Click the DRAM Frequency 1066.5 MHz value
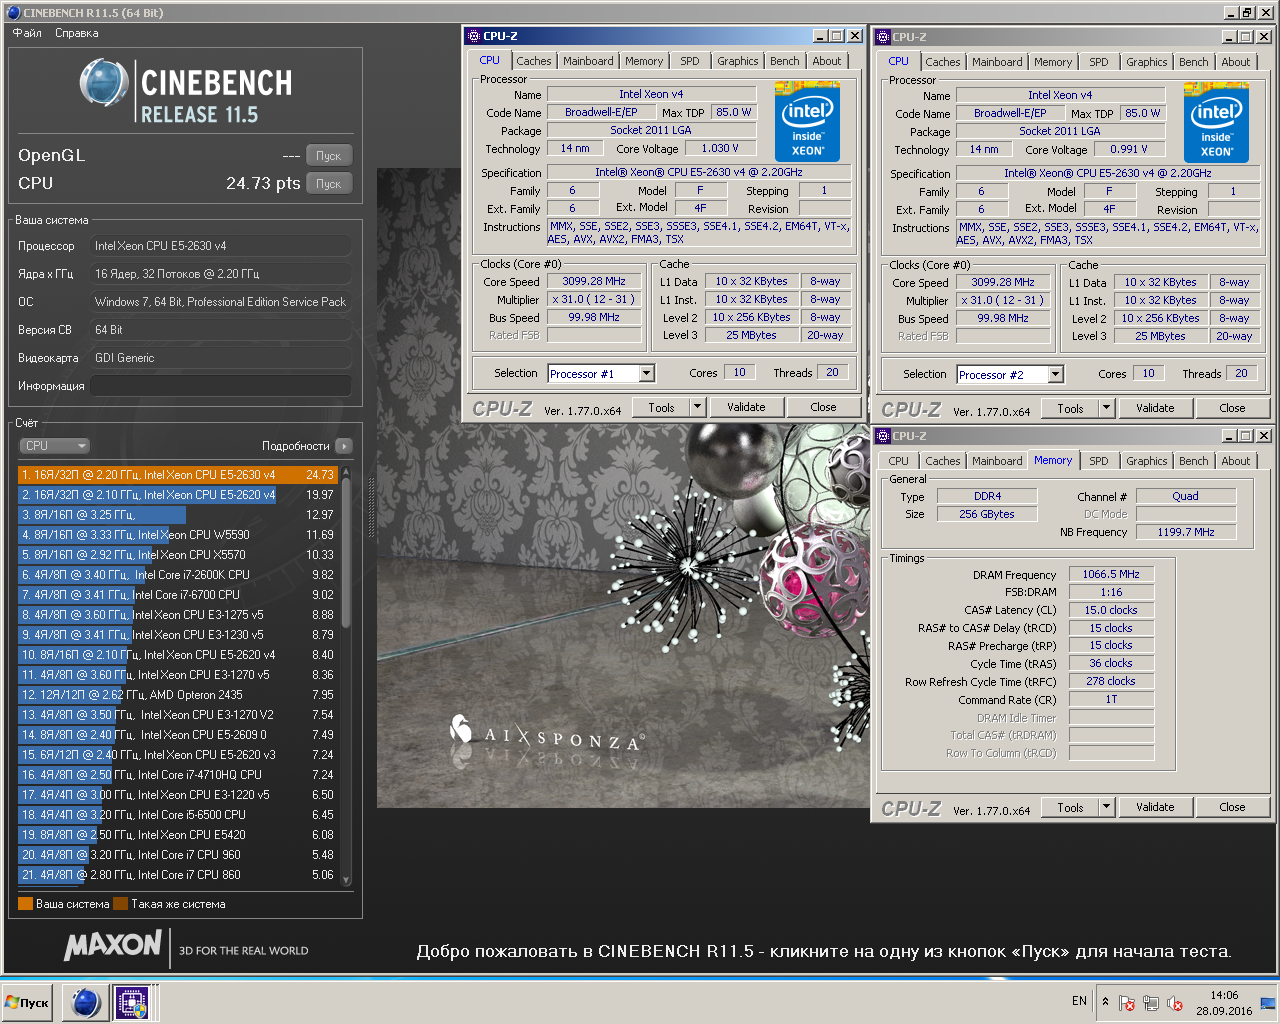Image resolution: width=1280 pixels, height=1024 pixels. [1111, 574]
